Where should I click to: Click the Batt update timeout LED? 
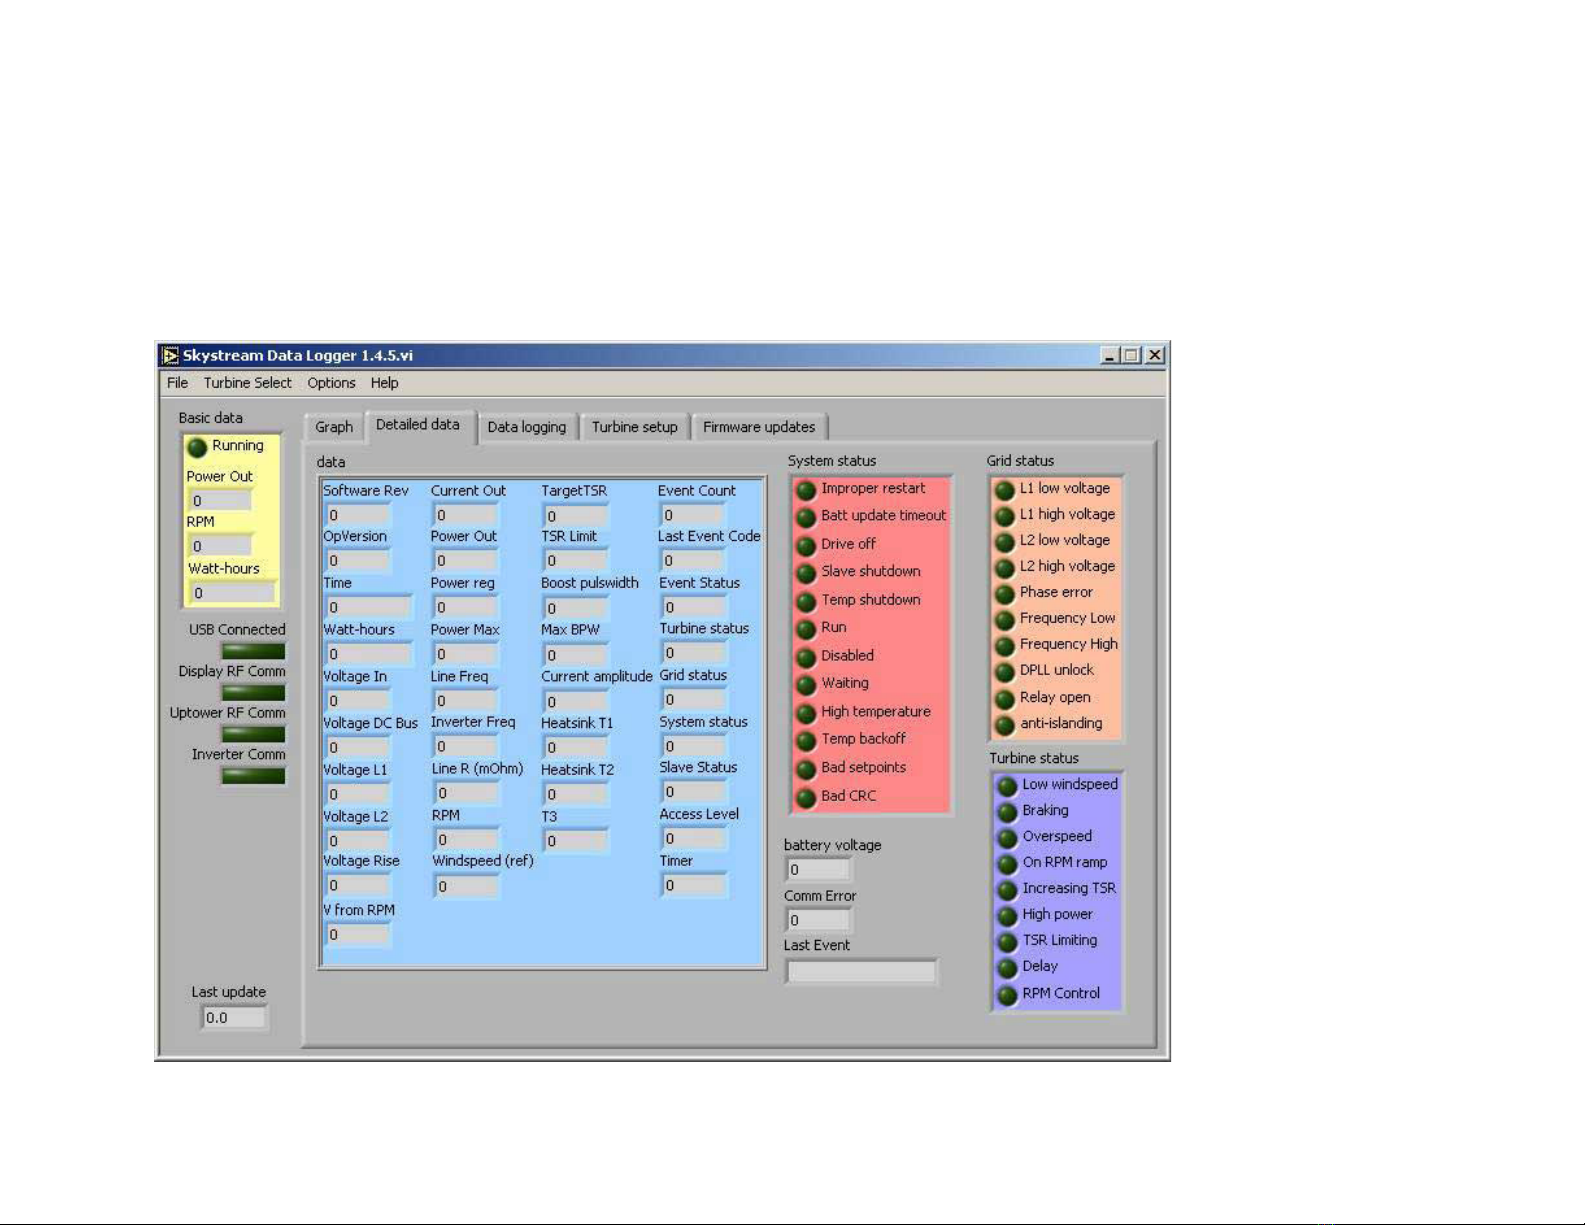tap(805, 518)
